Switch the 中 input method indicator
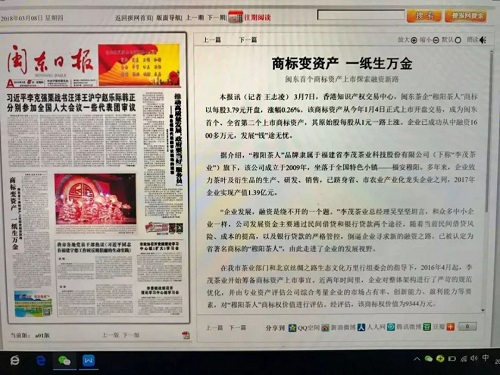 click(485, 358)
